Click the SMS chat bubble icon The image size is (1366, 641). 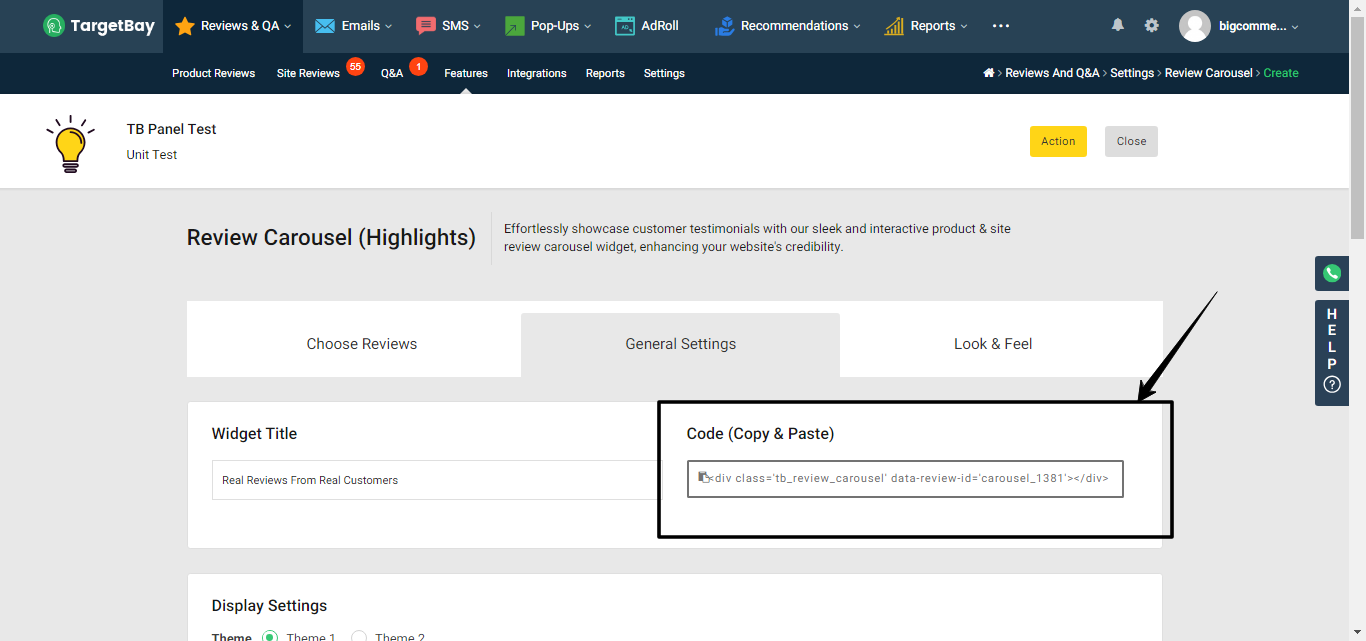(426, 26)
